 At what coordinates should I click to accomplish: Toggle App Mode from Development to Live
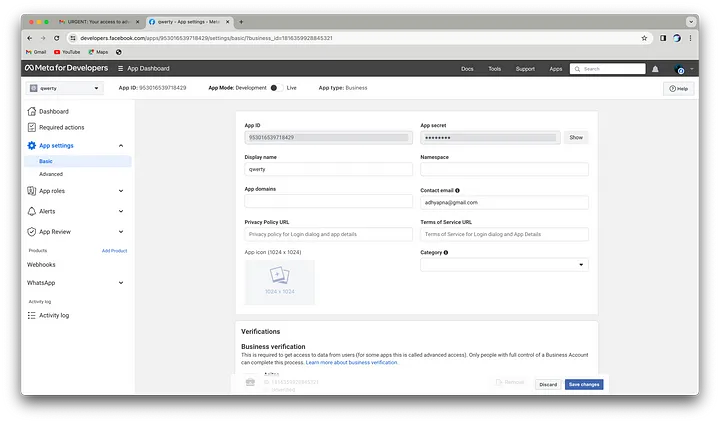tap(276, 88)
